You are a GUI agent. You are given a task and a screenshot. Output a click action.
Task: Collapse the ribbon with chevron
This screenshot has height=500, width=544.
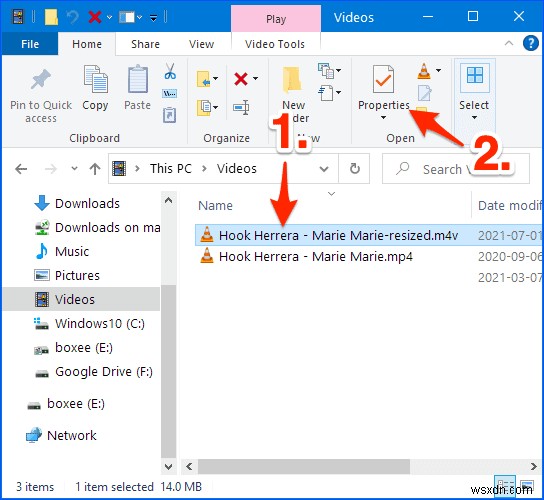(x=508, y=43)
